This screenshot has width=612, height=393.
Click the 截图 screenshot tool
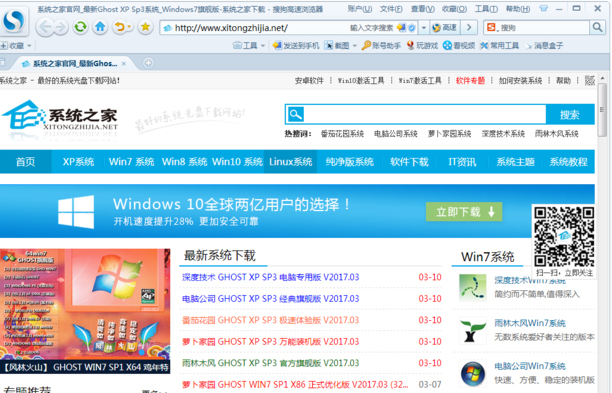(x=337, y=46)
